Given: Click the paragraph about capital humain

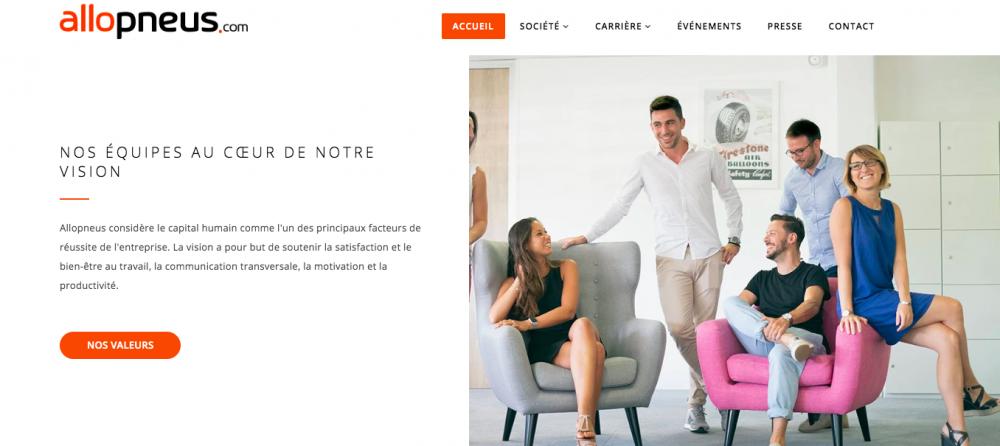Looking at the screenshot, I should 240,256.
